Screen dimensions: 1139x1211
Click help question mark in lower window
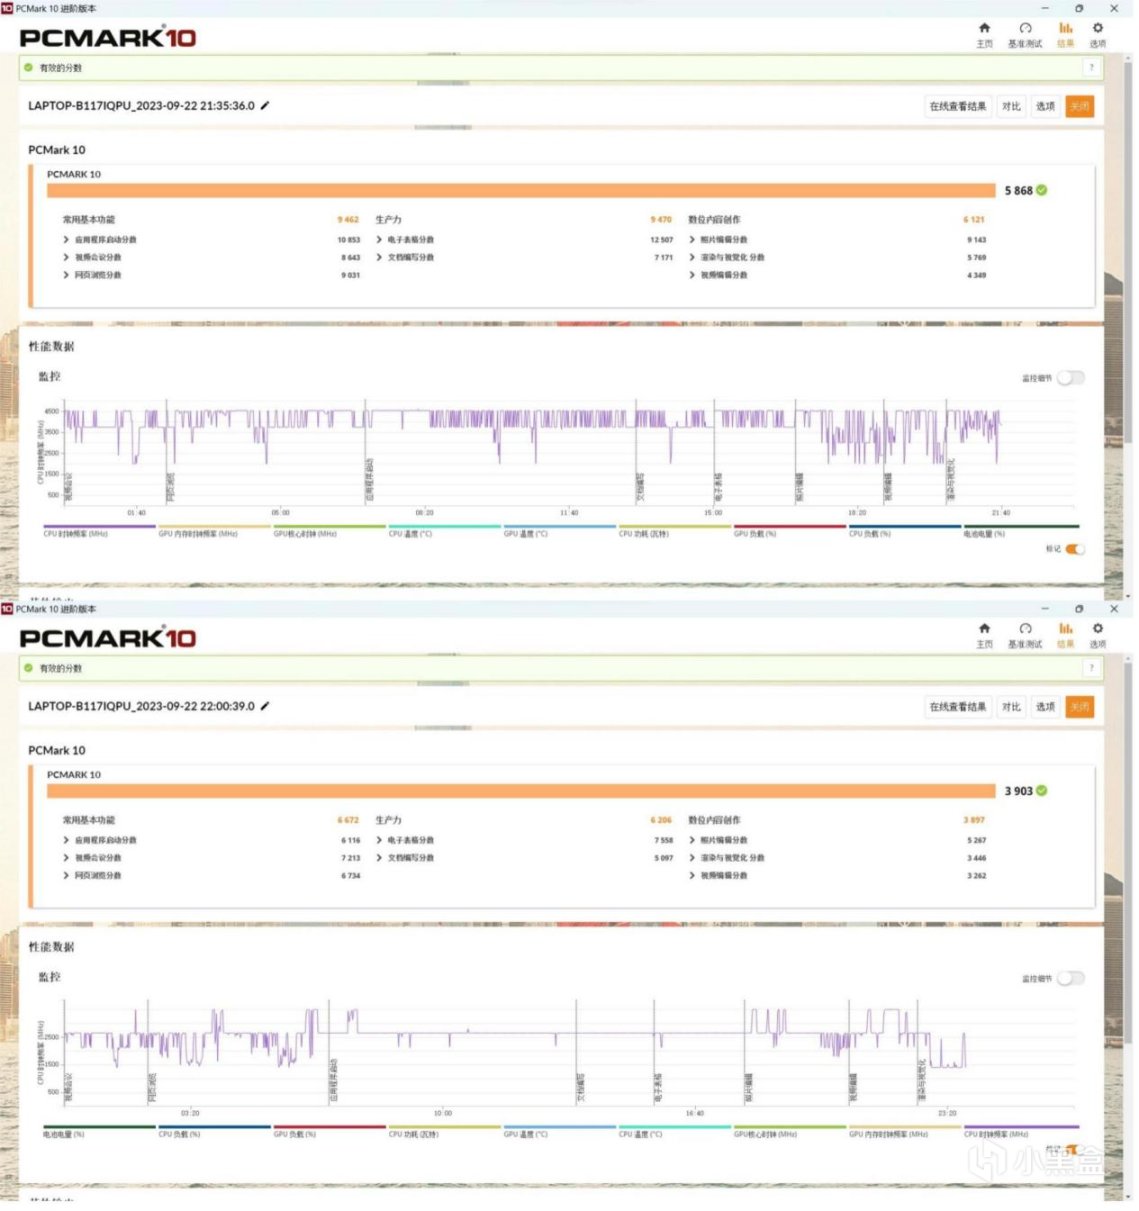point(1092,668)
